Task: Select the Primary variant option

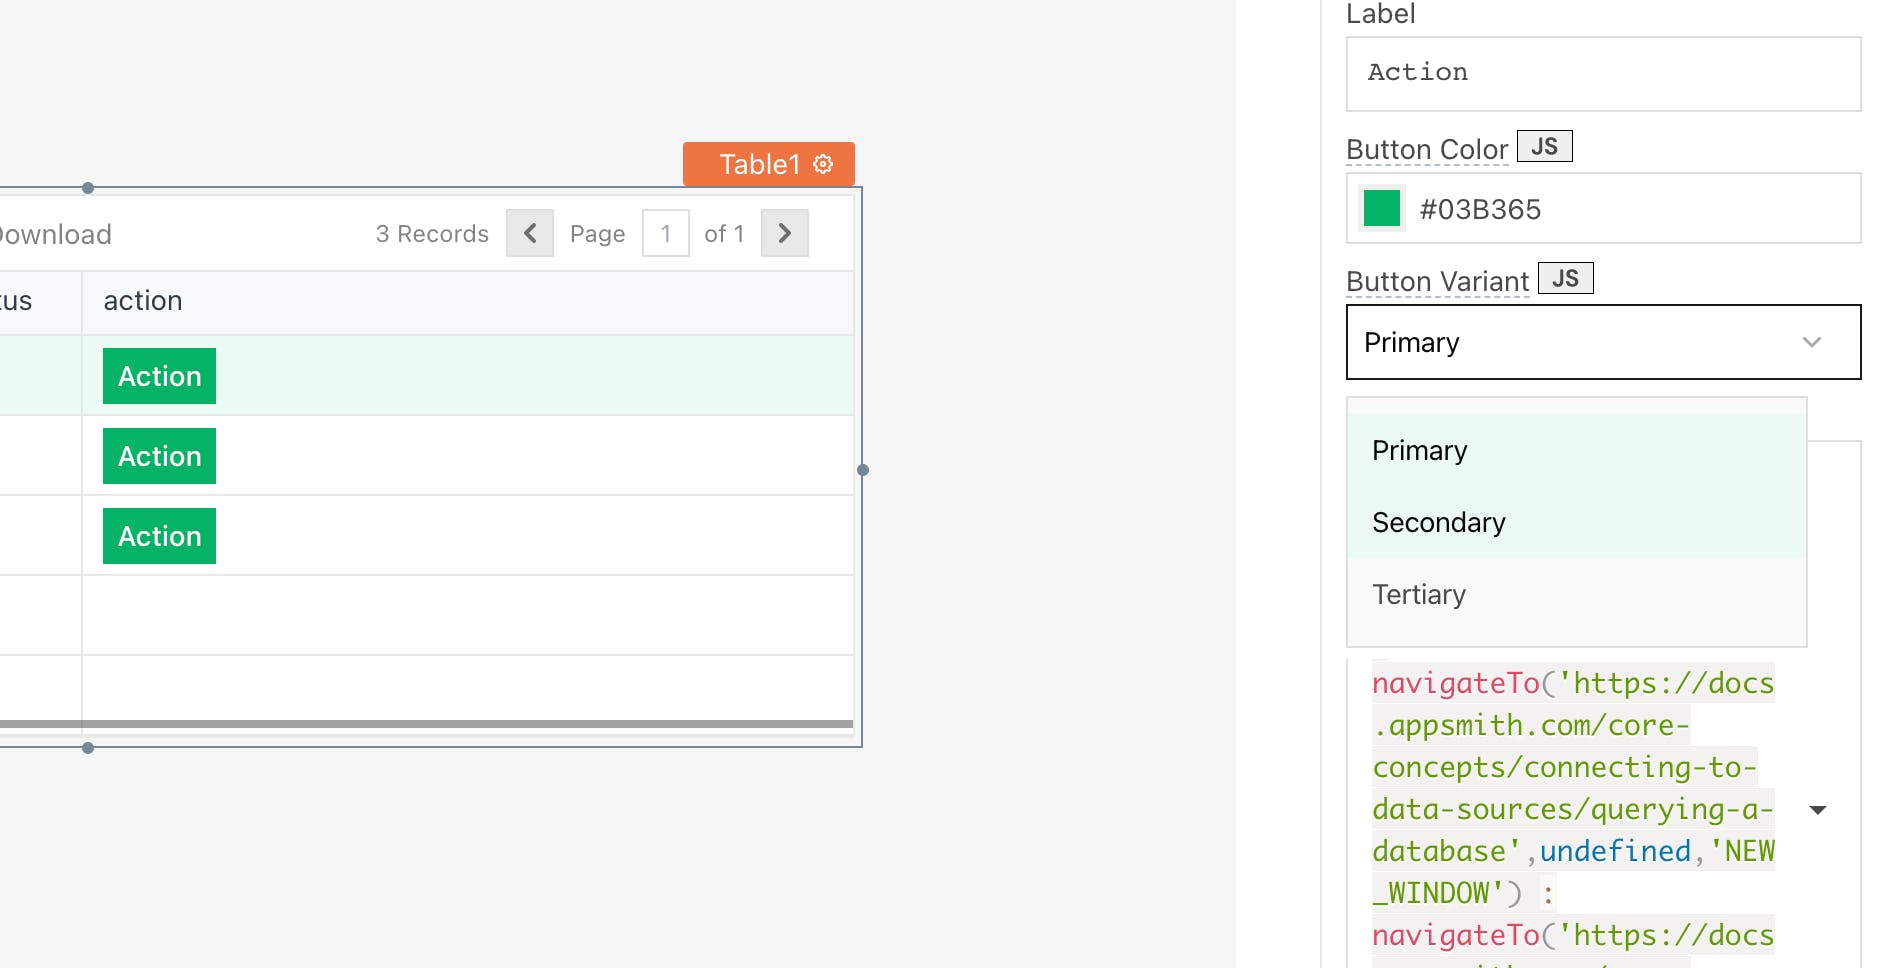Action: tap(1420, 451)
